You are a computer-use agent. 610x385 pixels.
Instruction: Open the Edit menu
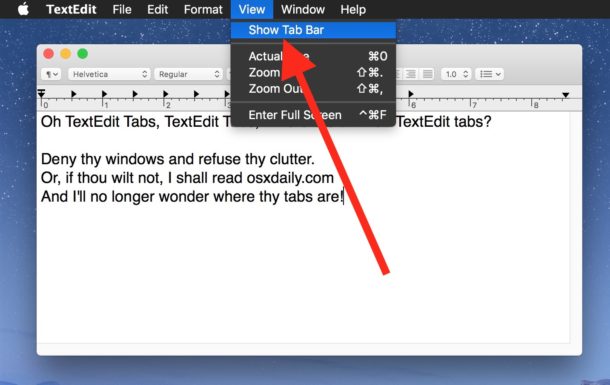click(158, 9)
